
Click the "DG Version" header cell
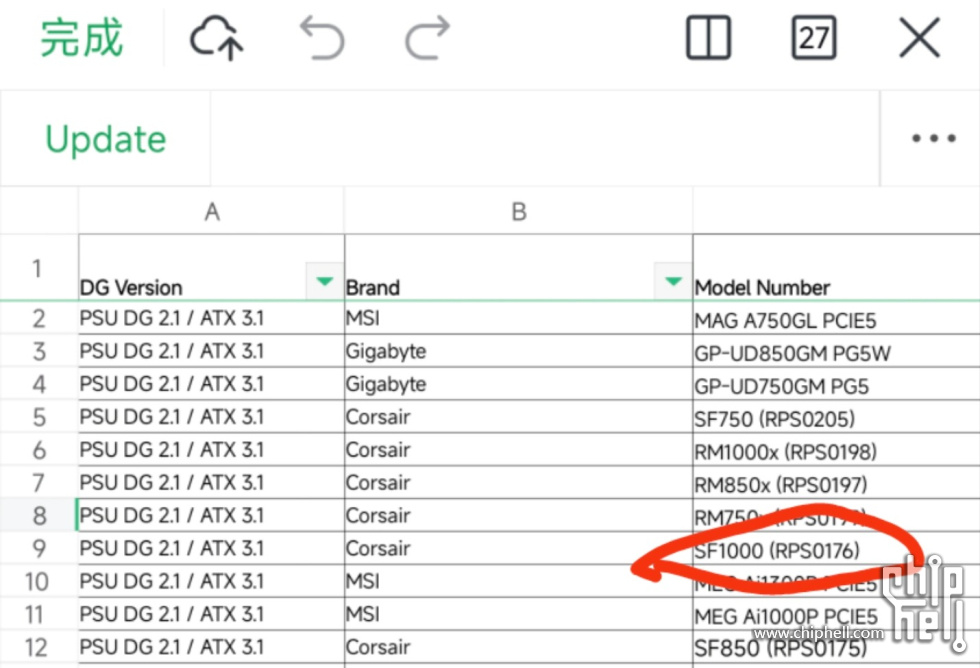coord(212,268)
